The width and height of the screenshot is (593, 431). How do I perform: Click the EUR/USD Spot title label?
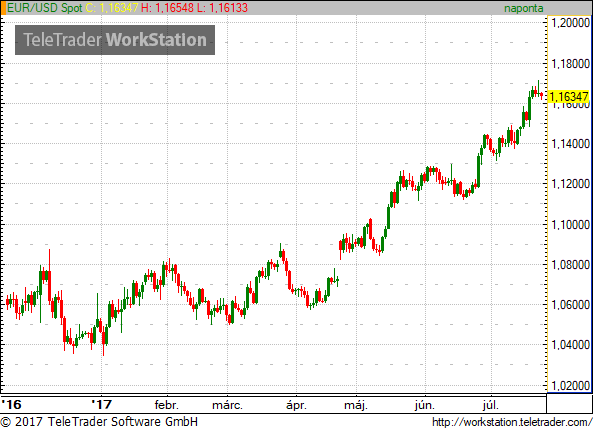click(45, 8)
